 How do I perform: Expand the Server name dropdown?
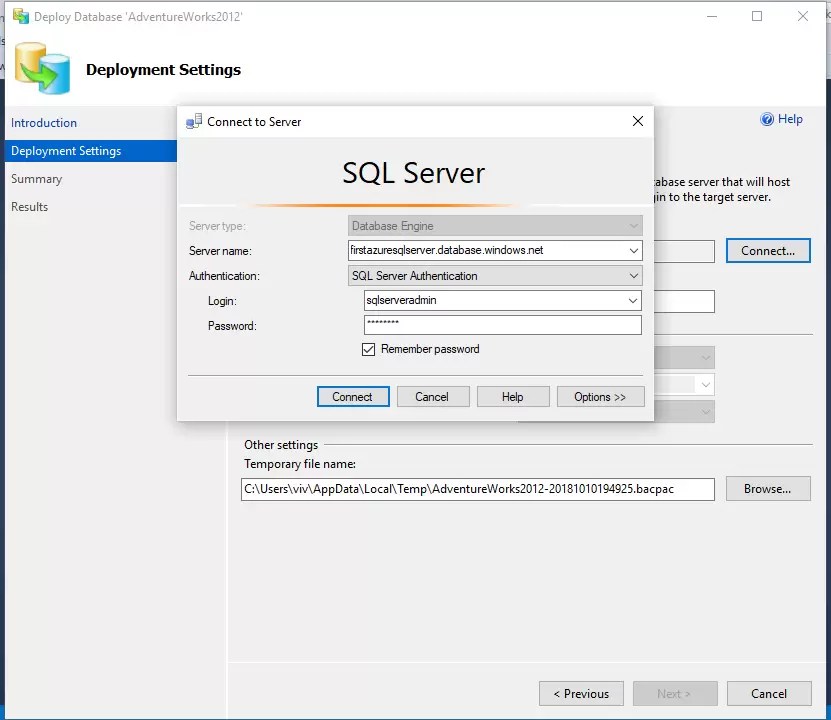click(633, 251)
